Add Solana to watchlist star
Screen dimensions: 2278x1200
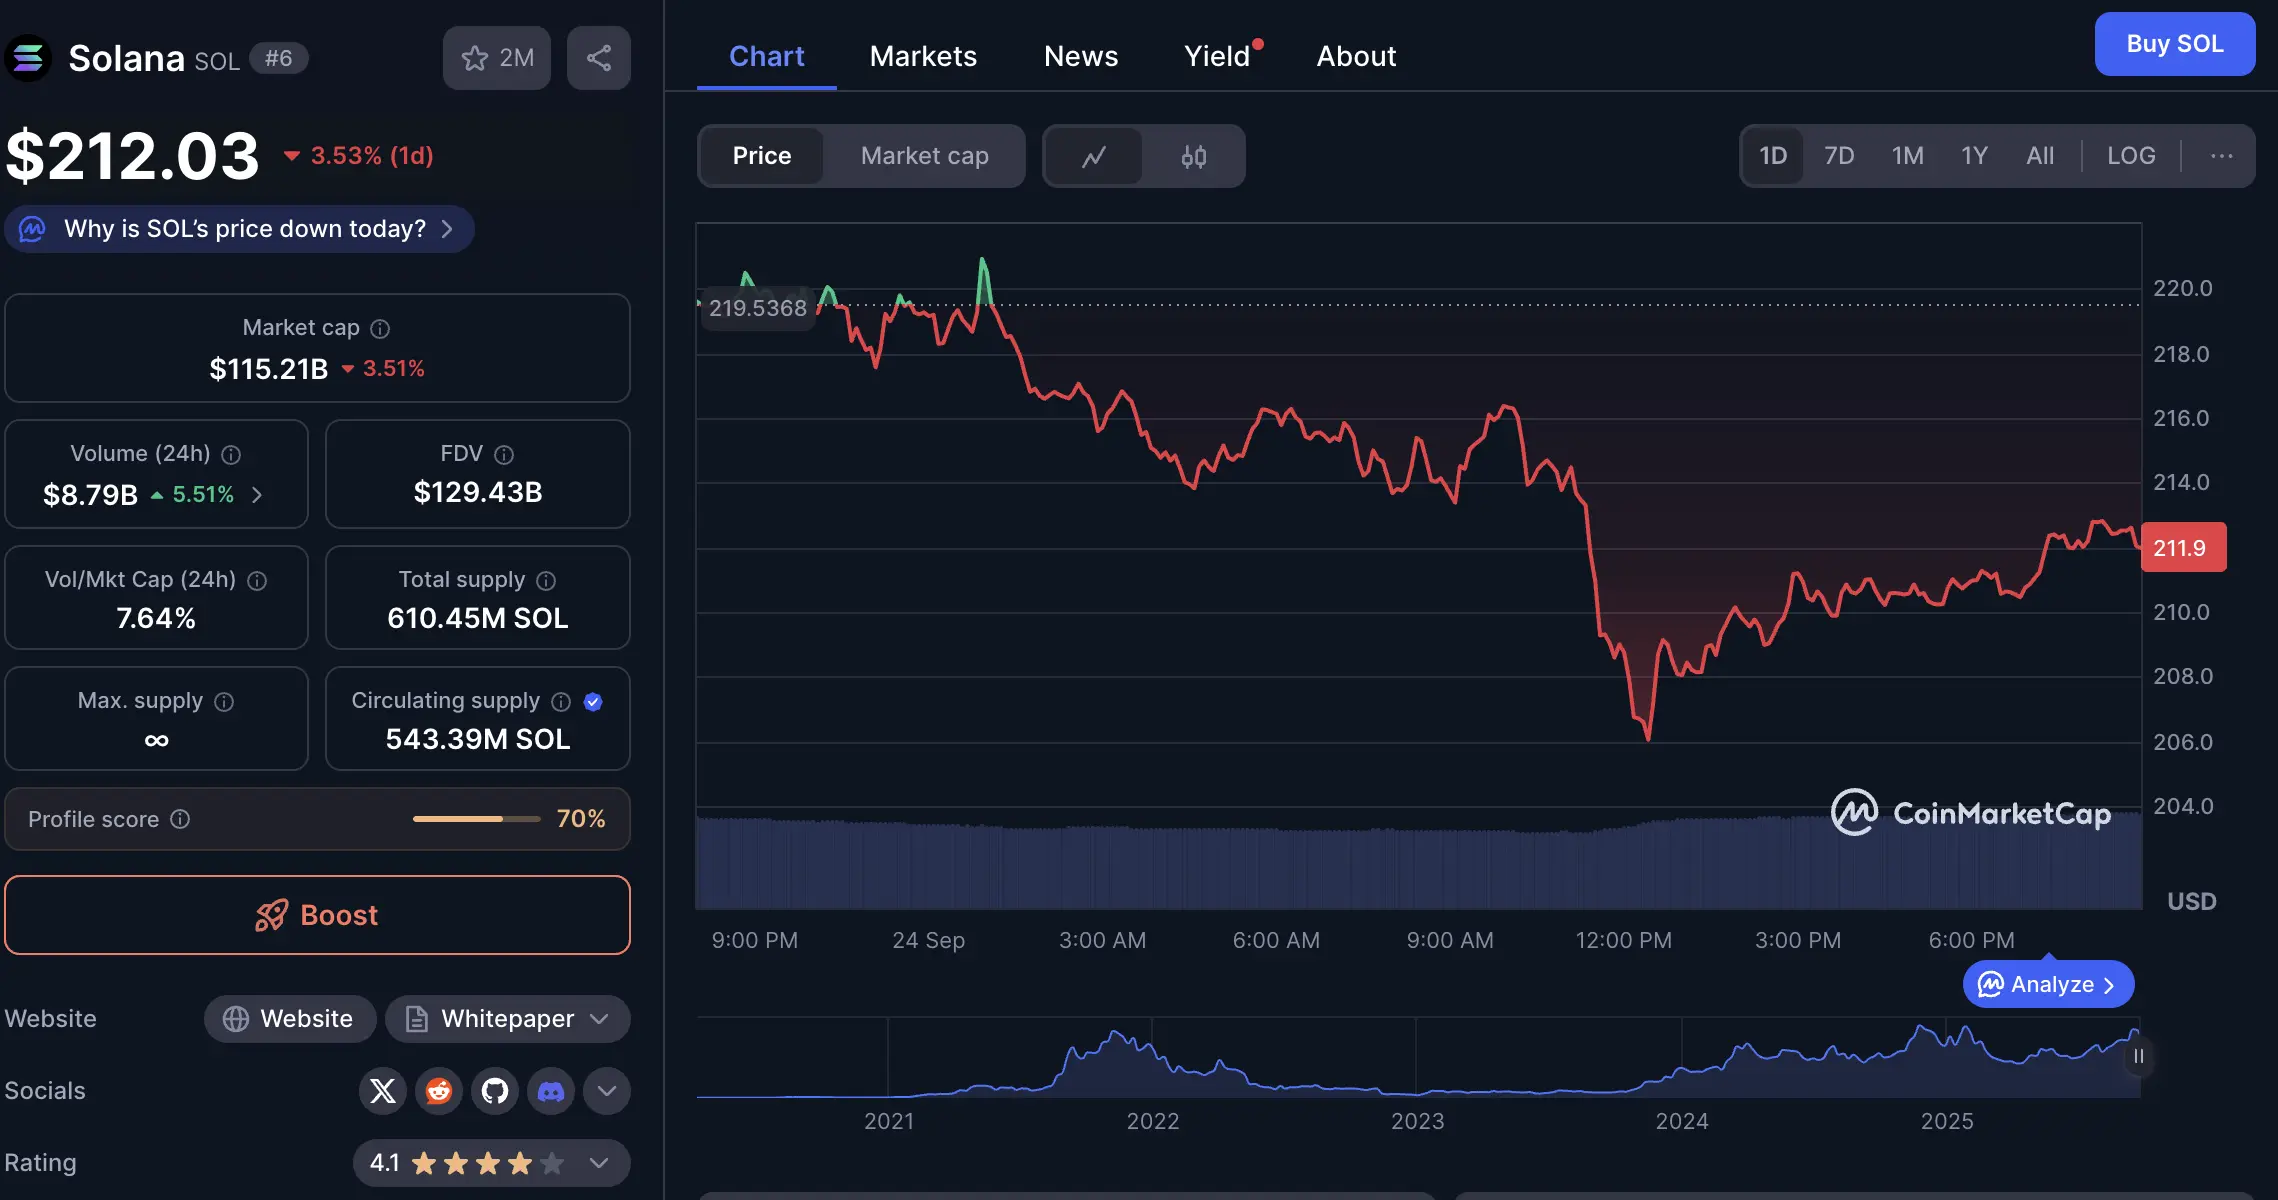497,58
